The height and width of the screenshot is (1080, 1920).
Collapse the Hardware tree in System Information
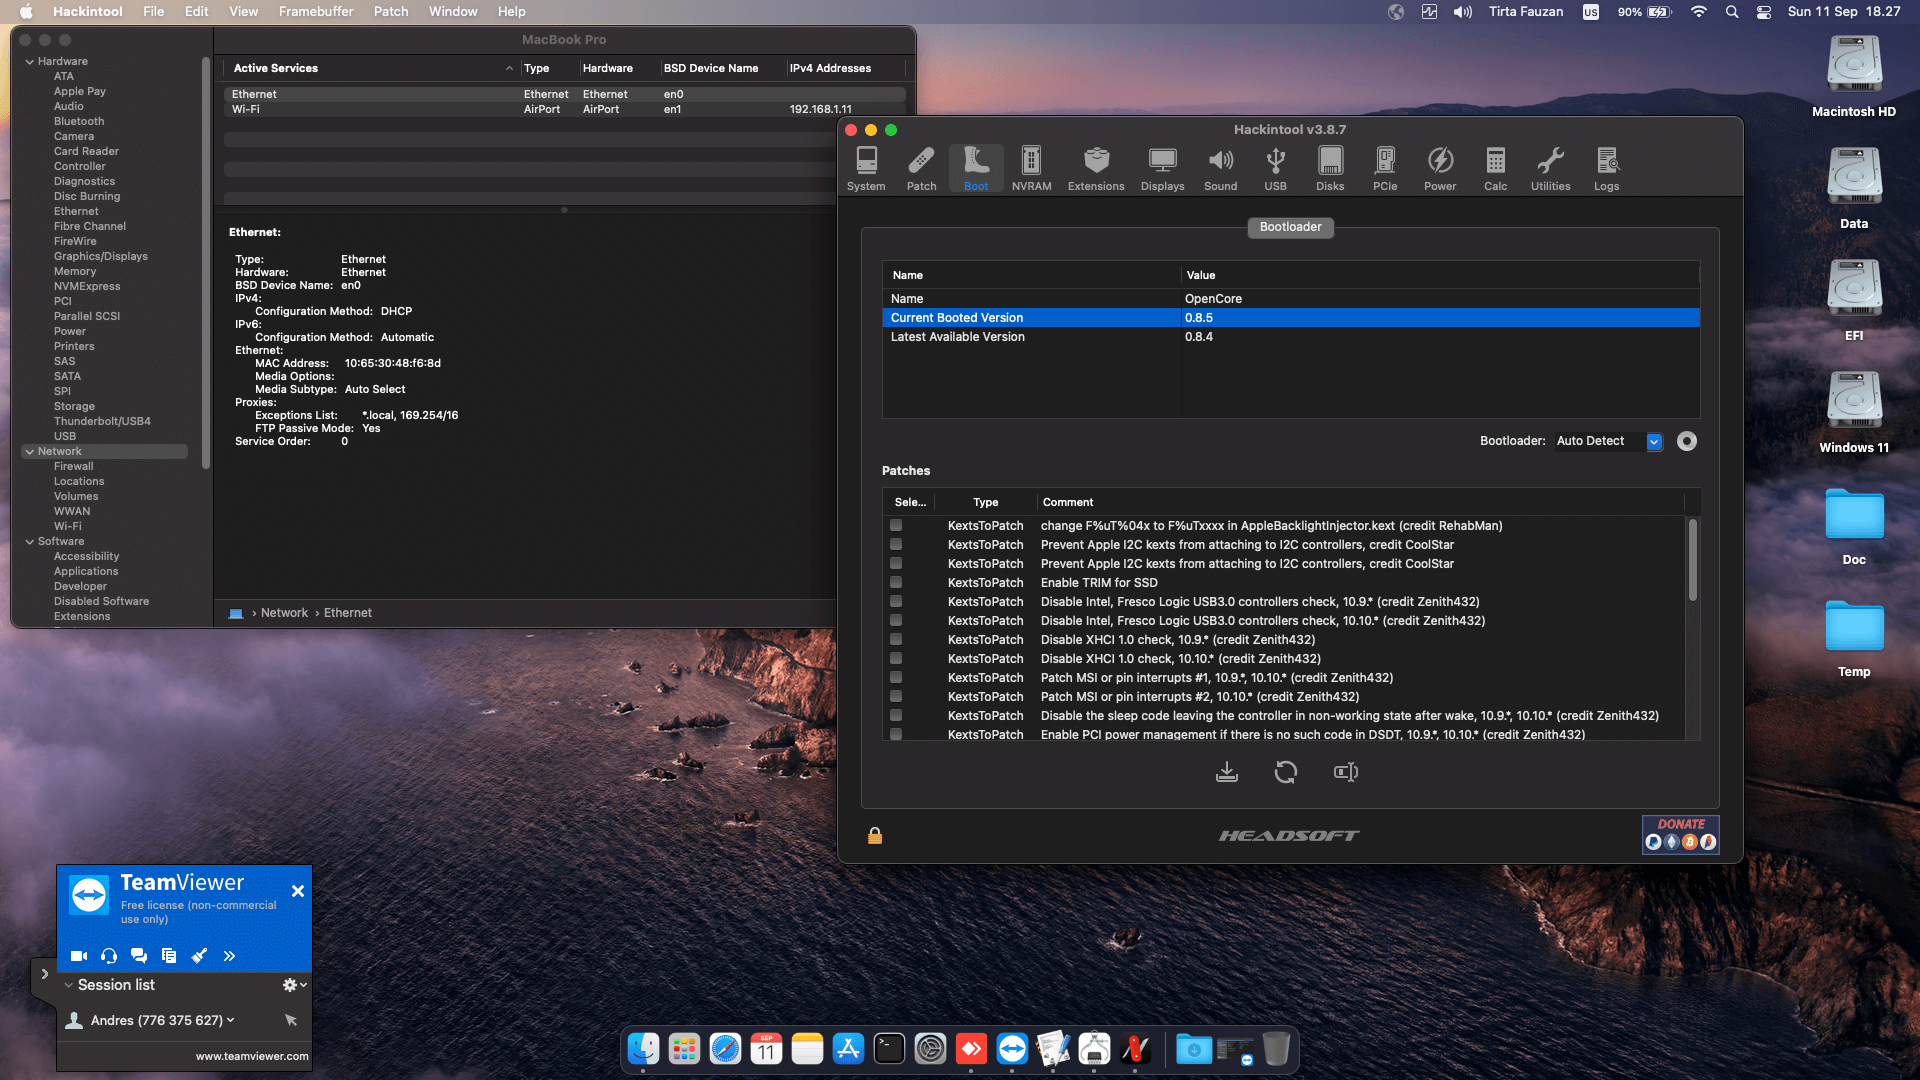click(30, 61)
